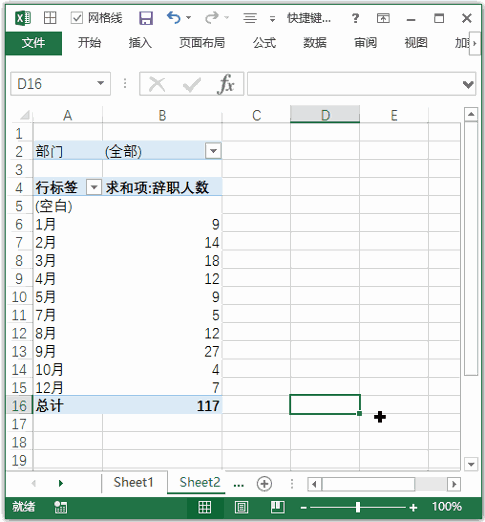Viewport: 485px width, 522px height.
Task: Save the workbook with the floppy disk icon
Action: click(x=146, y=18)
